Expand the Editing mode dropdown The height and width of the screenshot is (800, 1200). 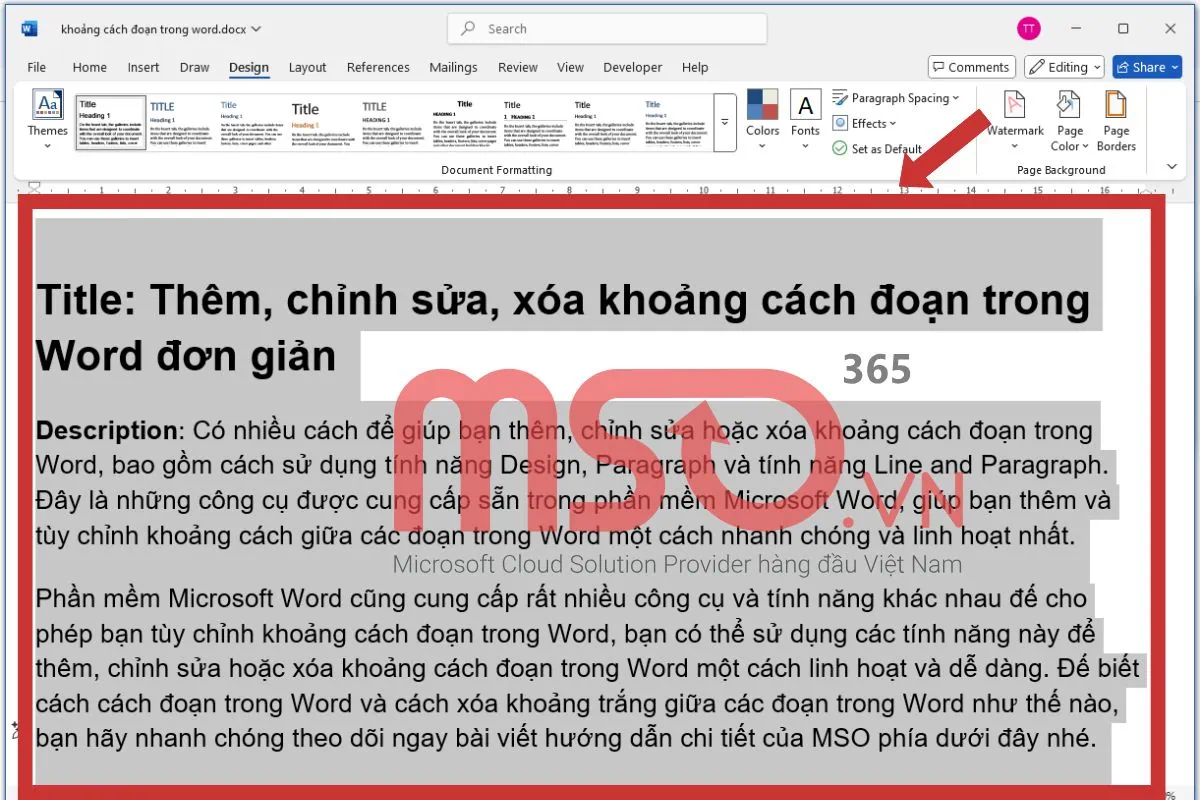(1064, 67)
